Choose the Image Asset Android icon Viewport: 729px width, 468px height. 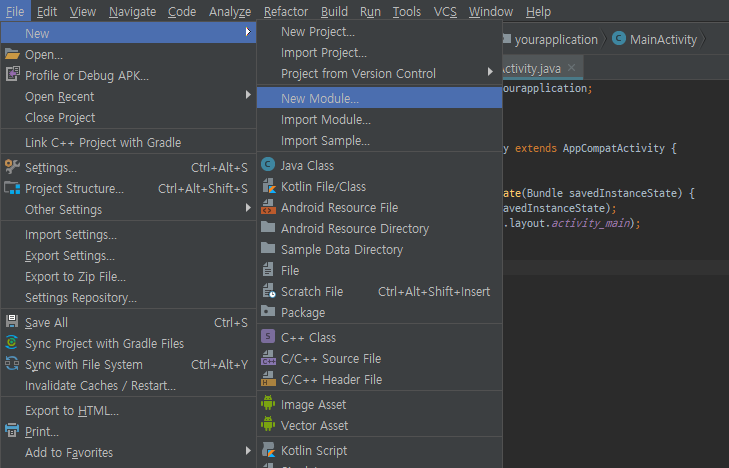(x=267, y=404)
